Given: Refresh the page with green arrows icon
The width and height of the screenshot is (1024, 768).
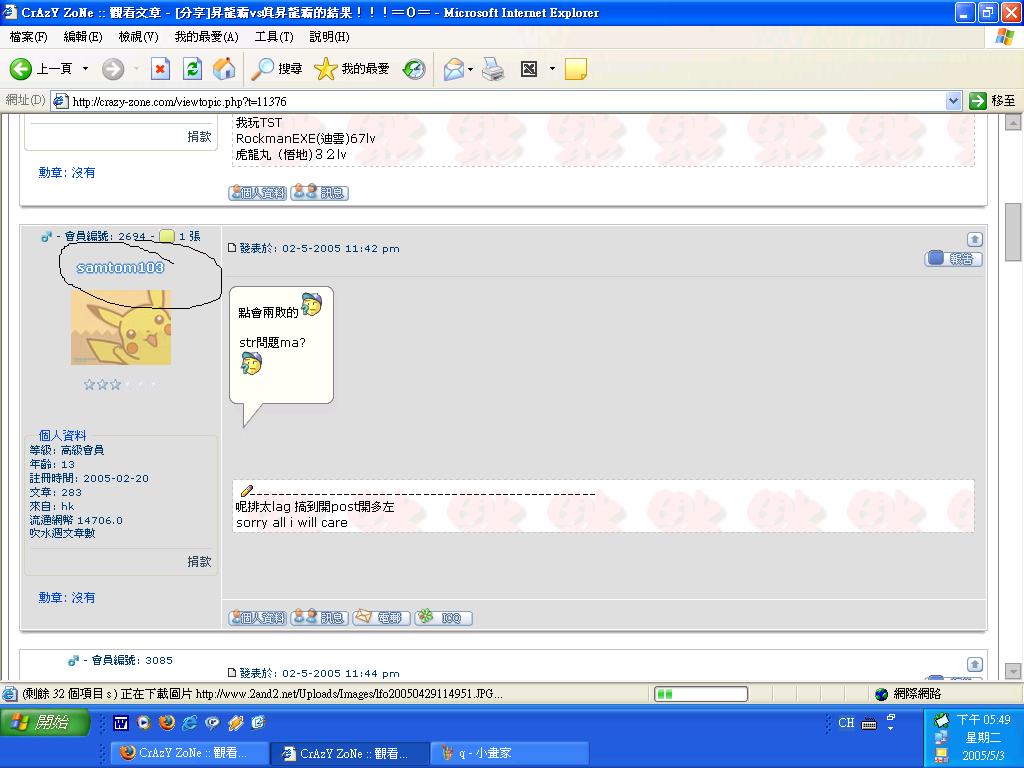Looking at the screenshot, I should (x=192, y=69).
